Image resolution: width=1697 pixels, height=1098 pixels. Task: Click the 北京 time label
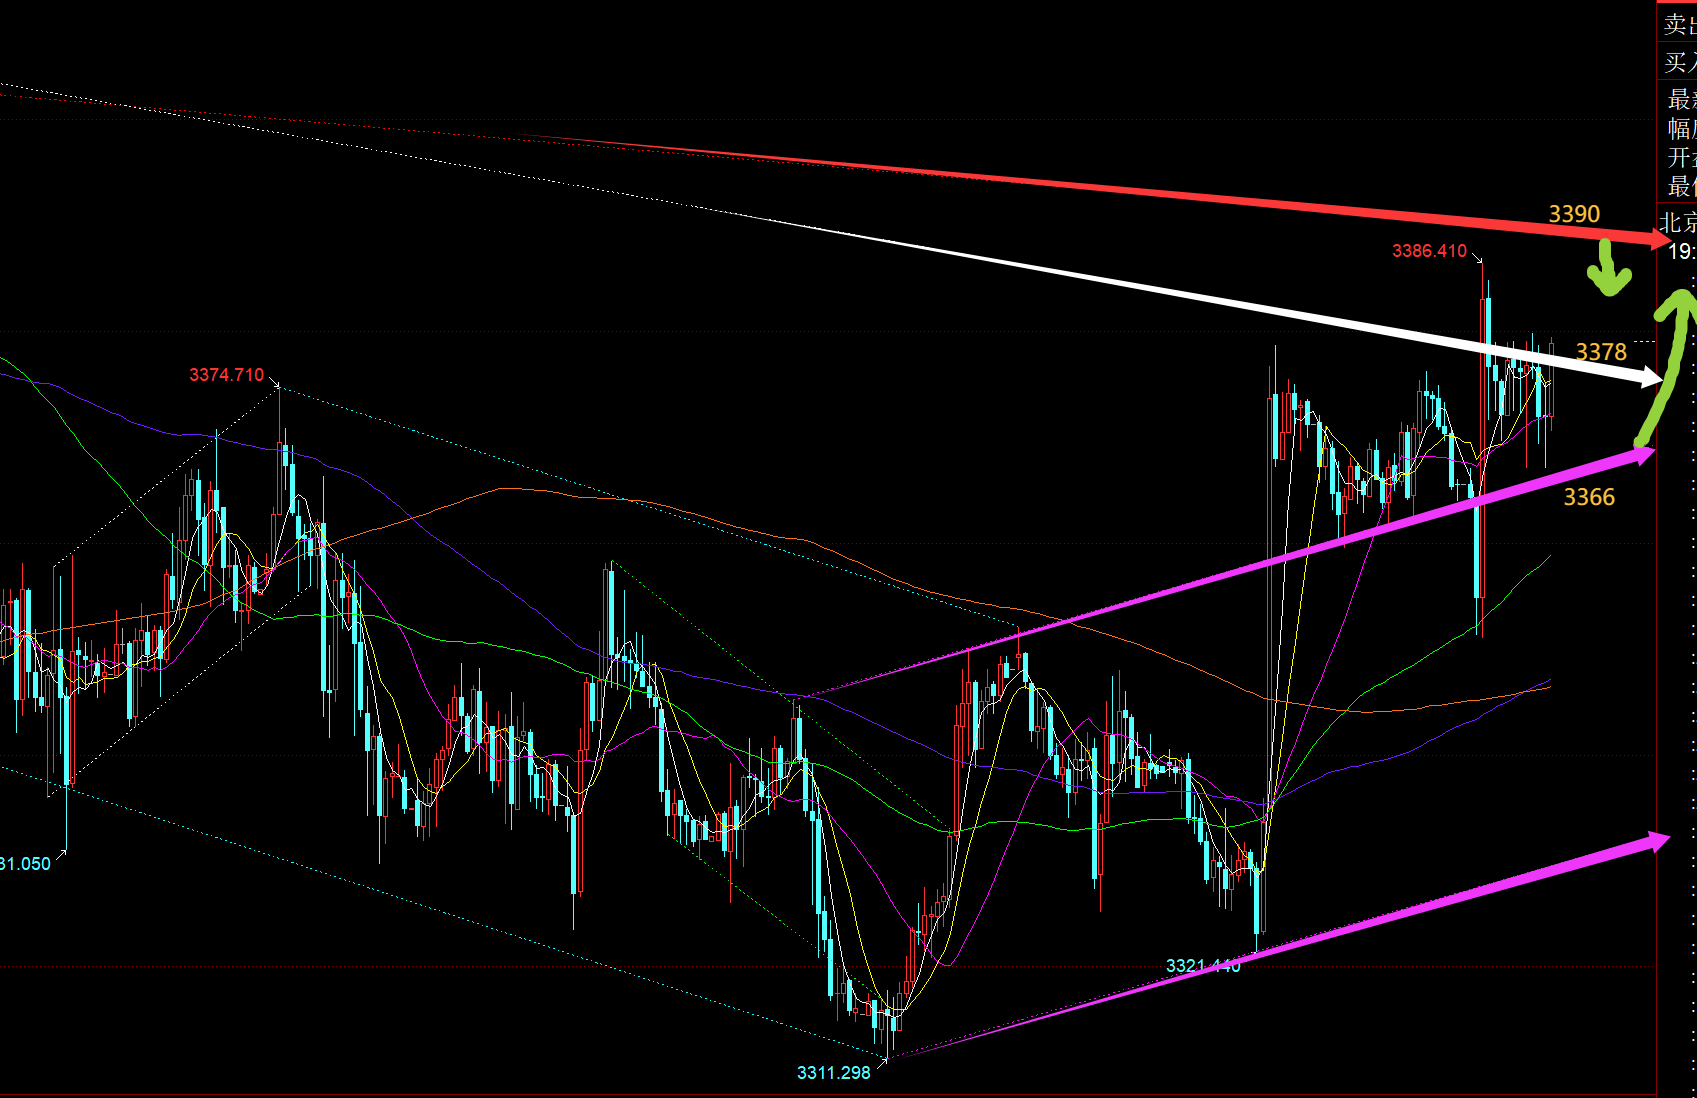click(x=1678, y=222)
